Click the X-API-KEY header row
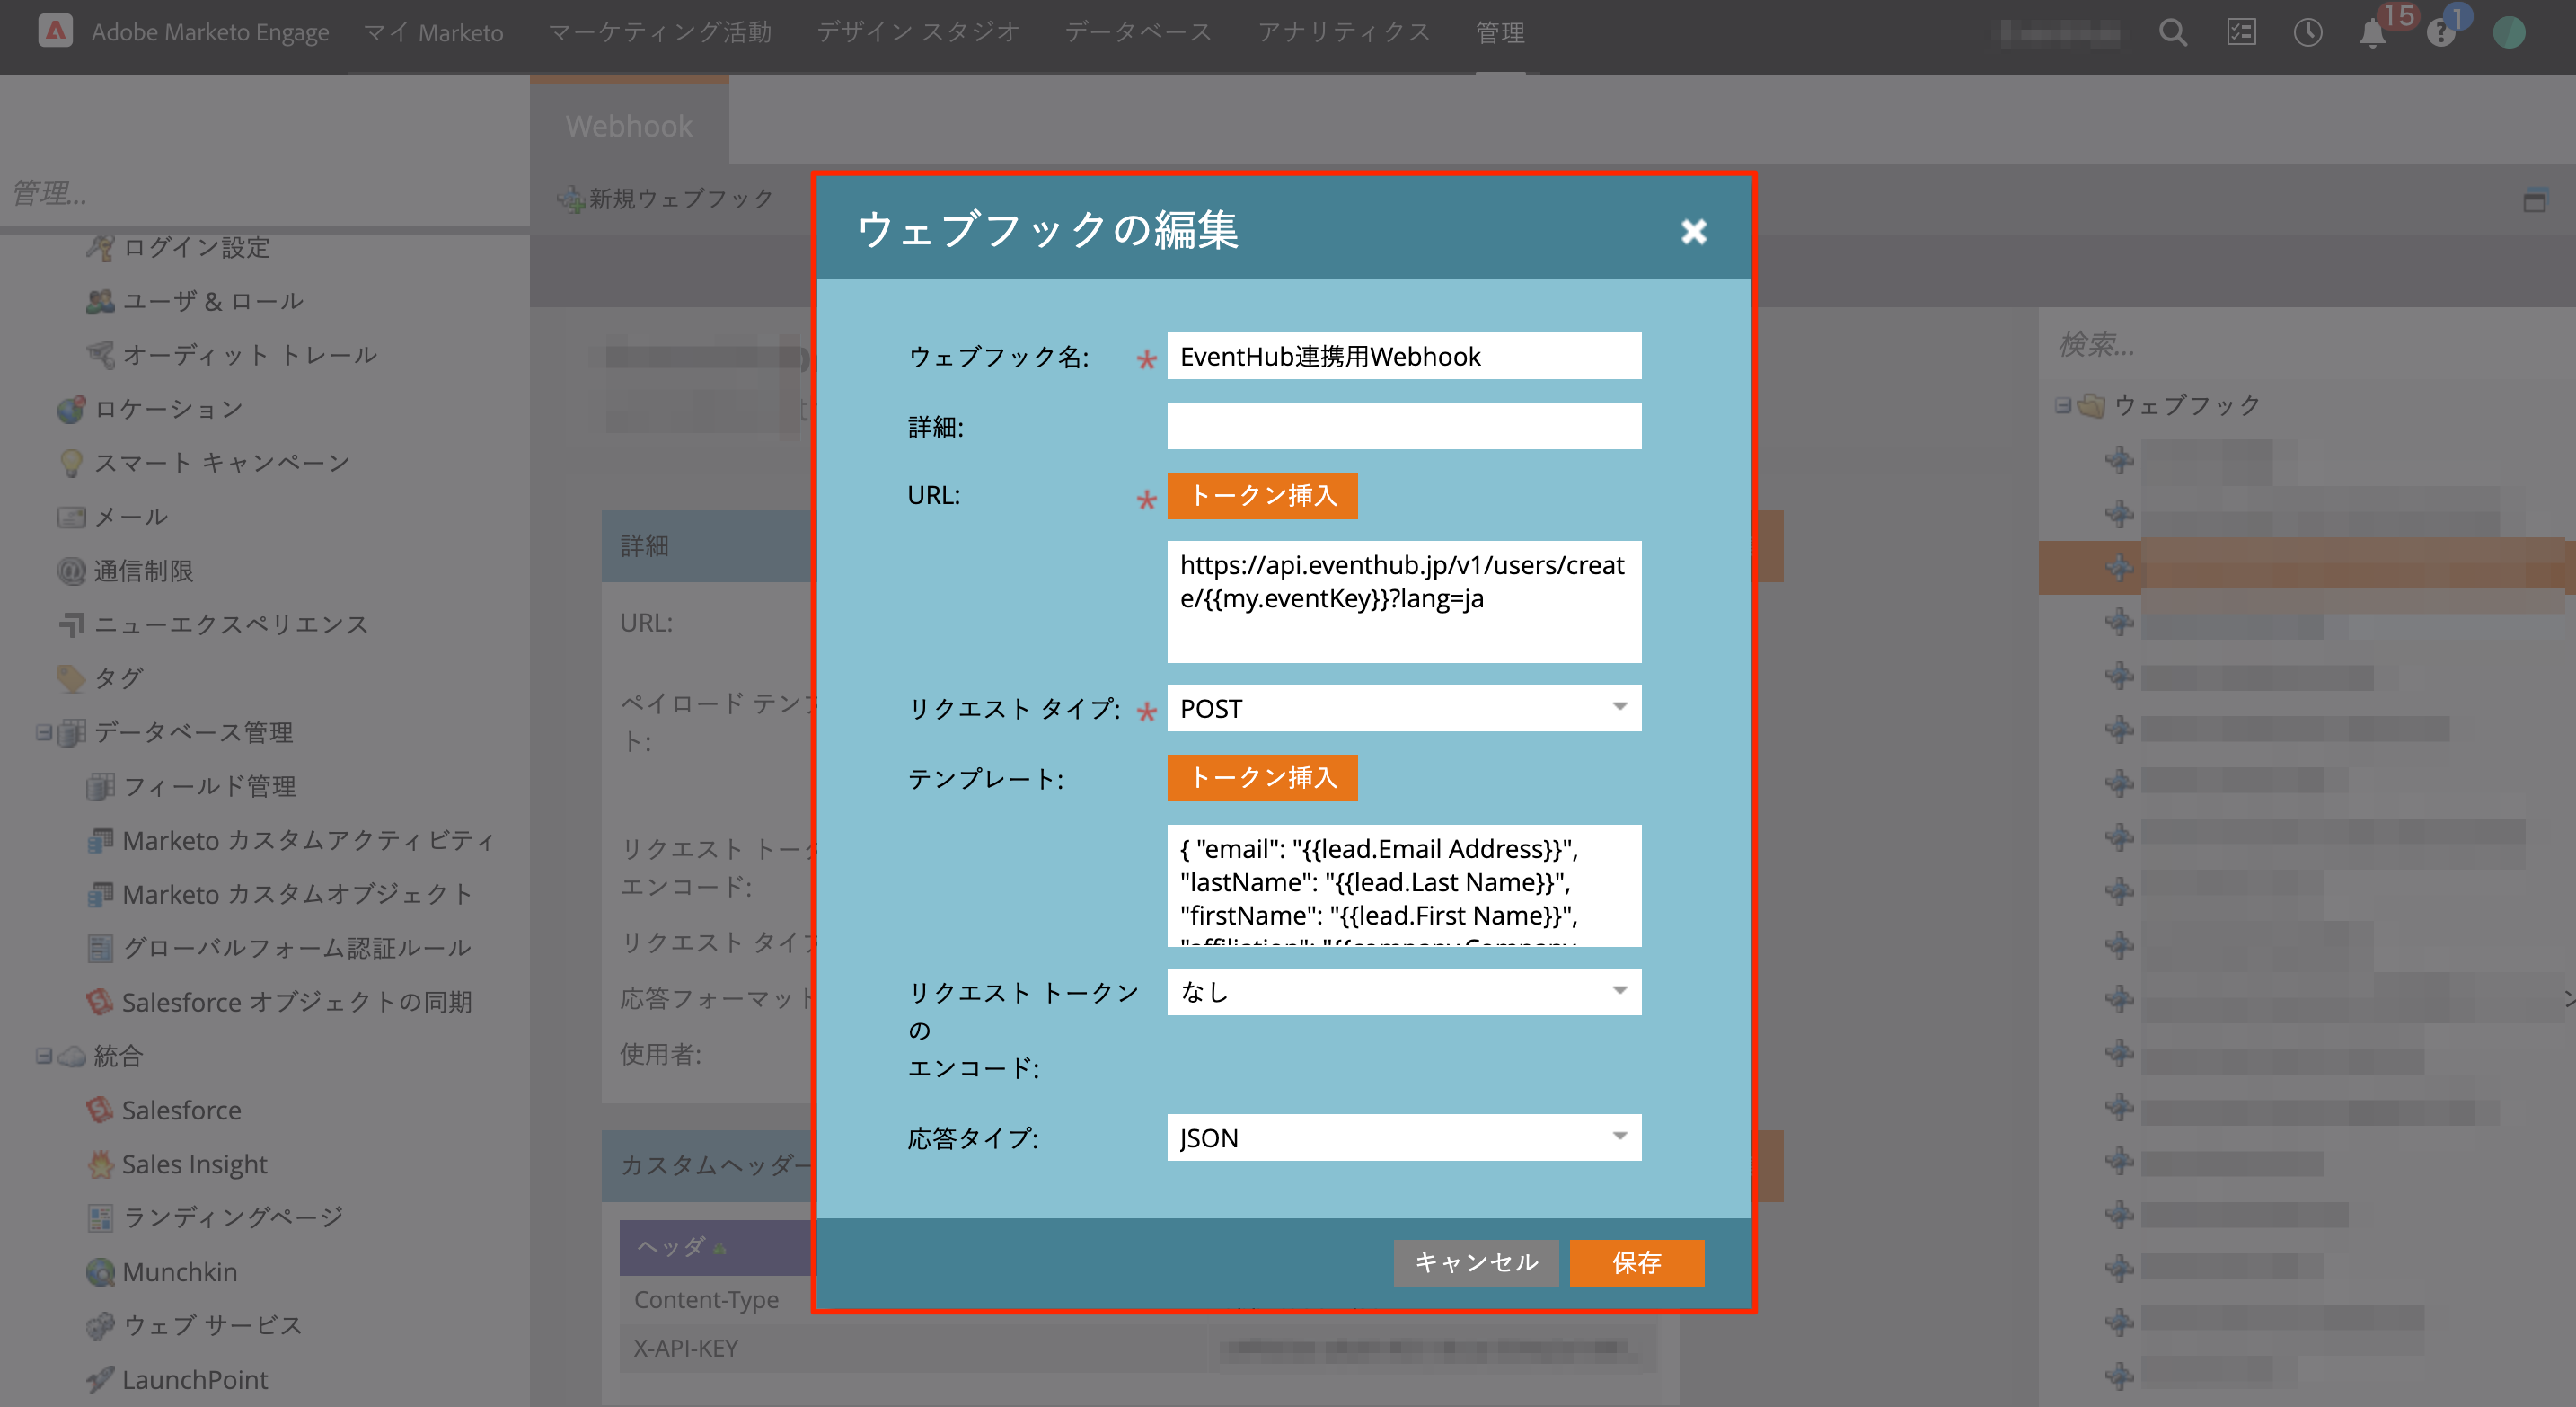Image resolution: width=2576 pixels, height=1407 pixels. pyautogui.click(x=1138, y=1348)
